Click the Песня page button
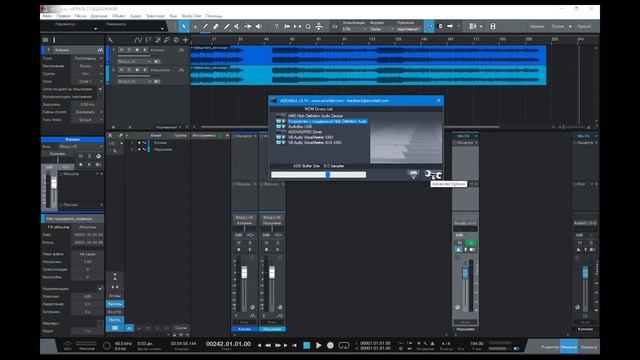 558,27
